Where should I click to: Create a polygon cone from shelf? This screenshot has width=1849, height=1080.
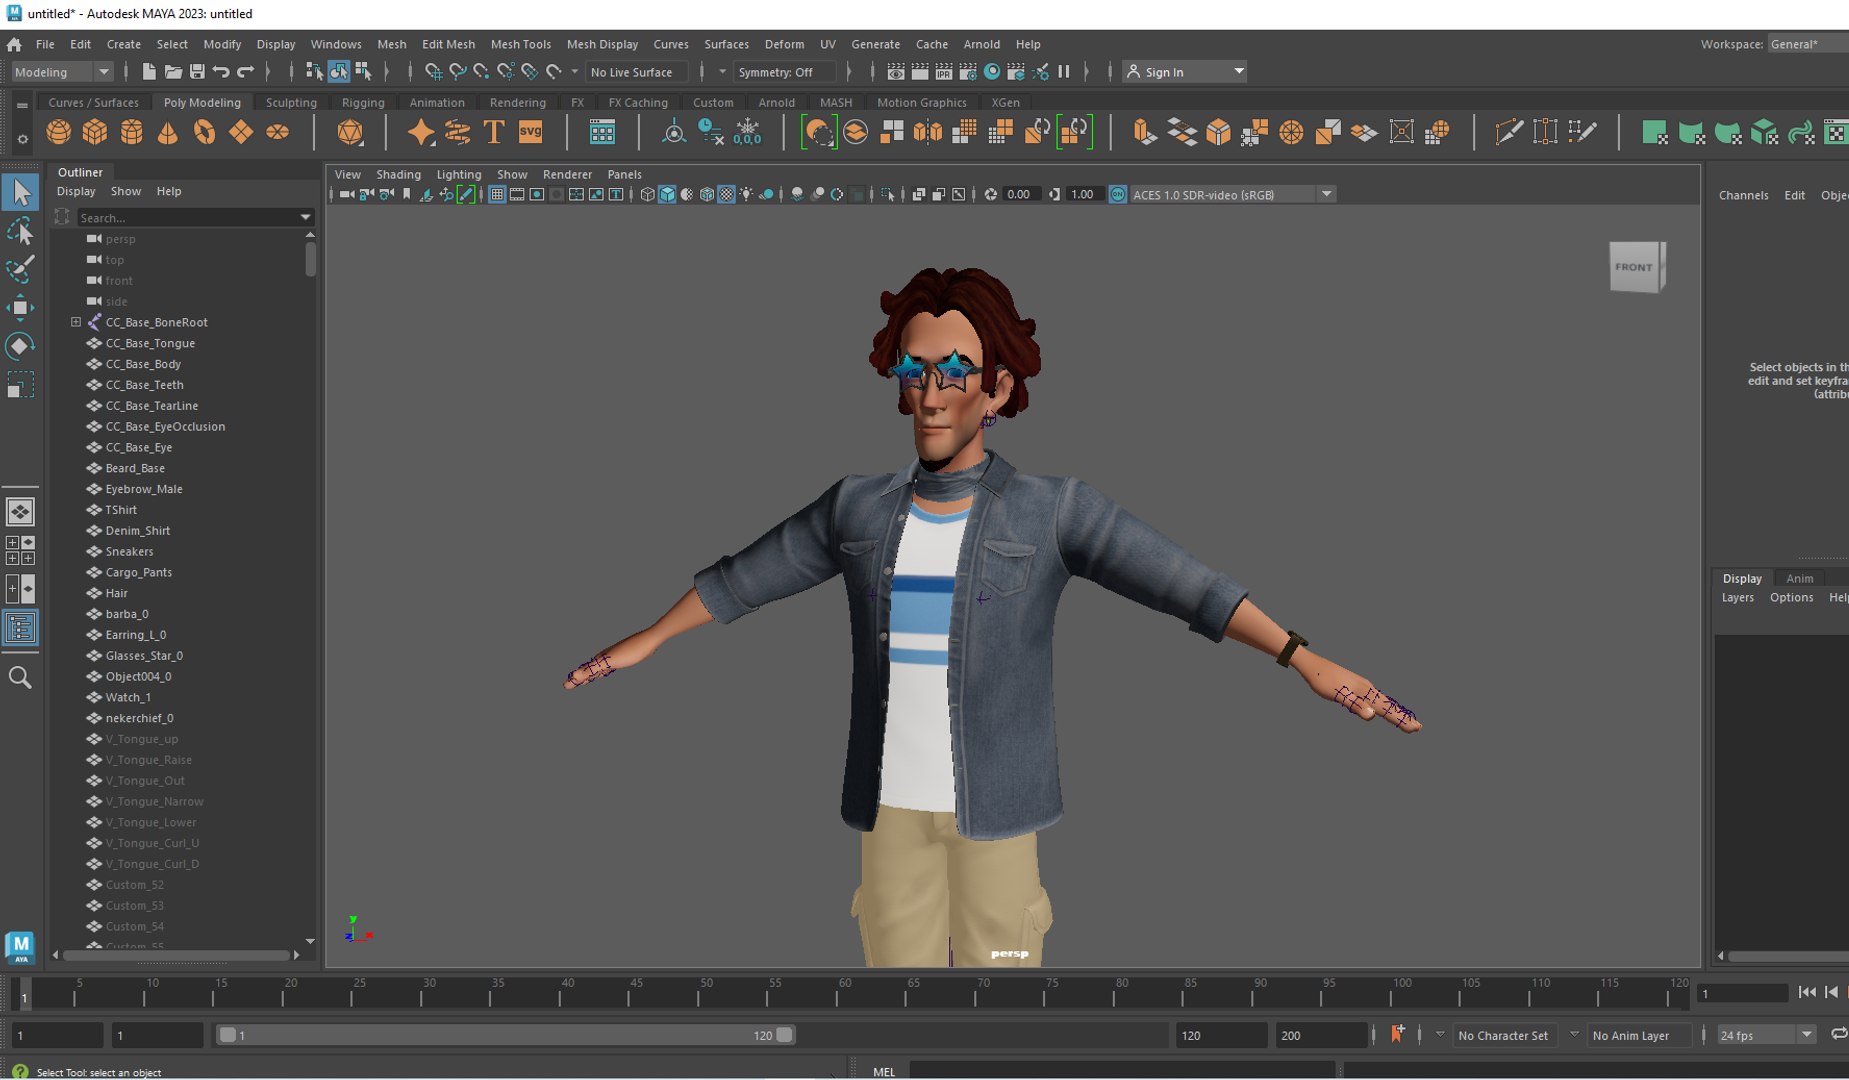(168, 132)
